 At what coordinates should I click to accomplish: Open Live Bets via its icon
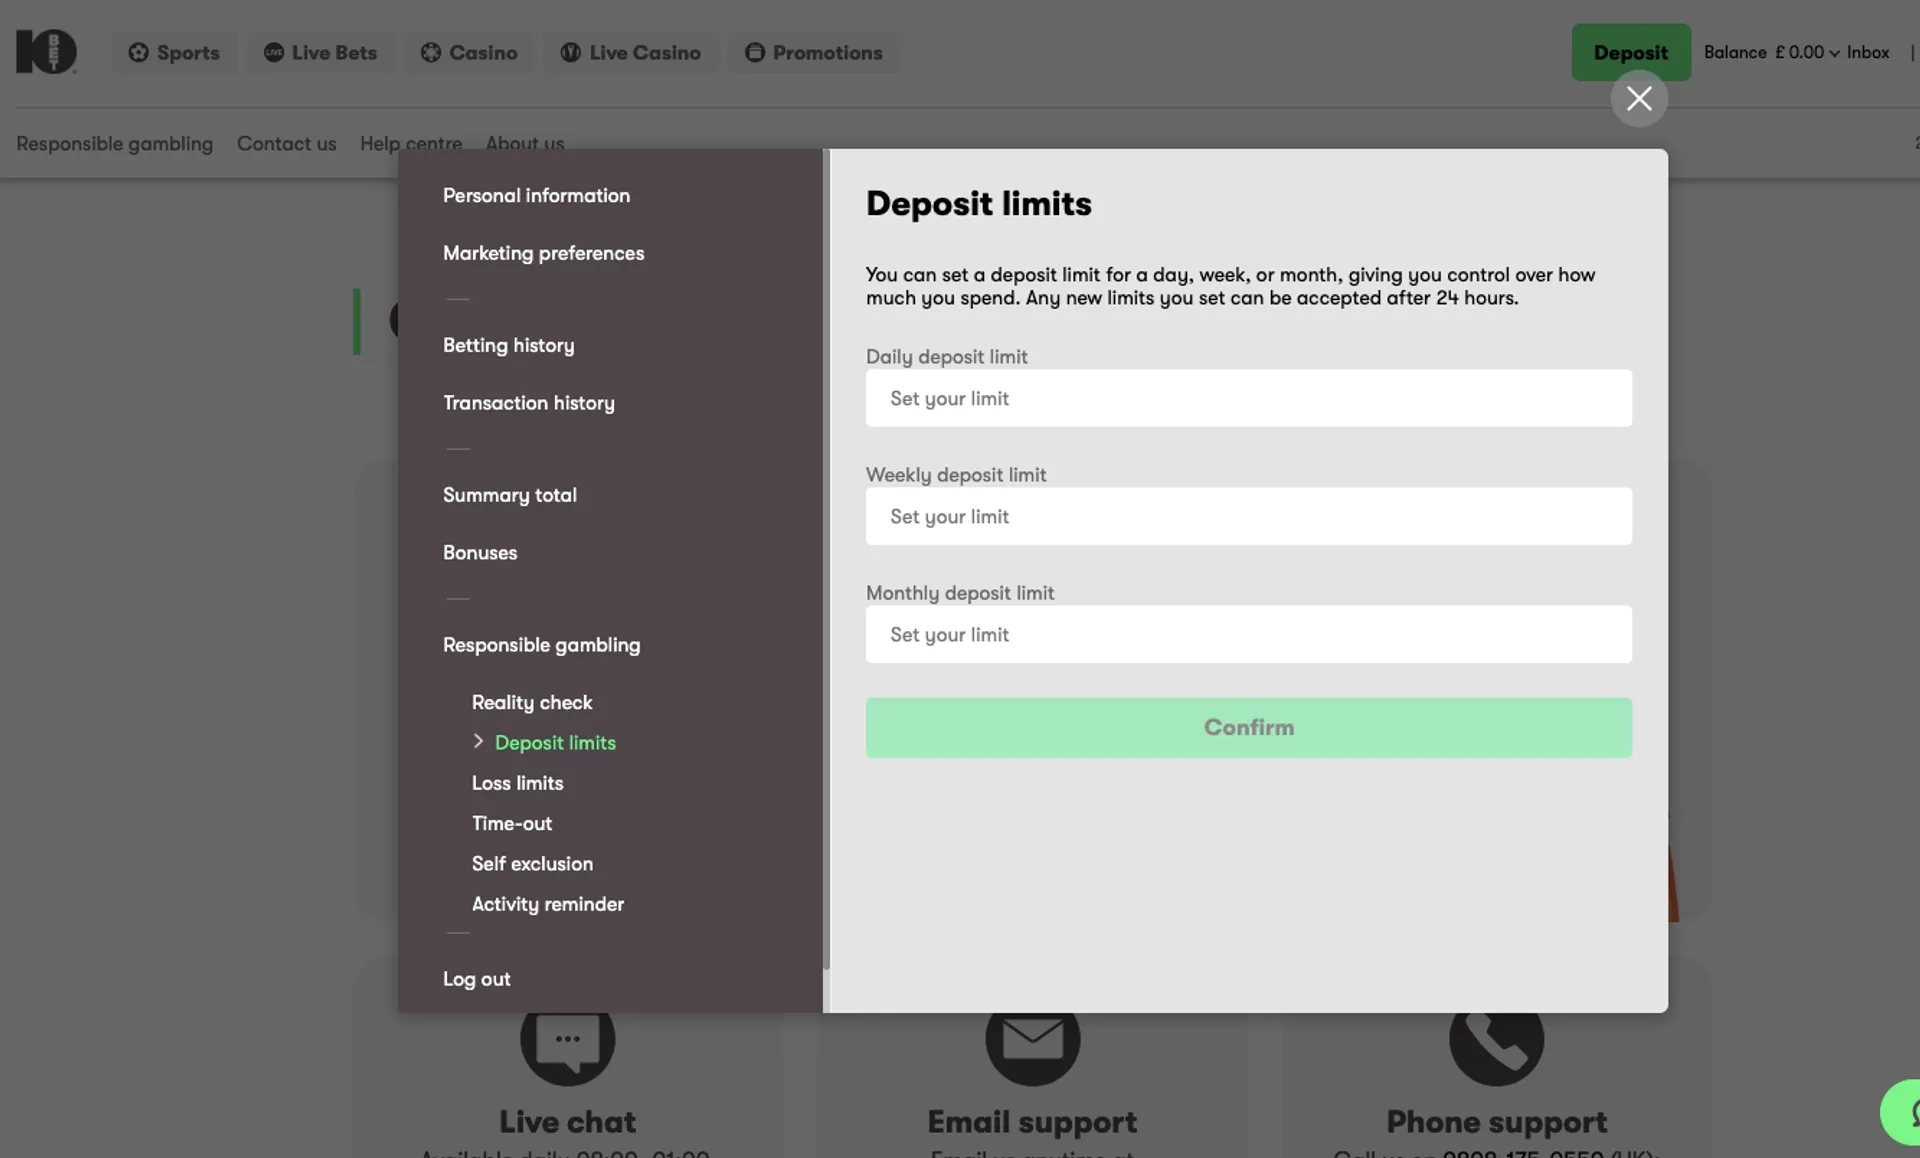[272, 52]
